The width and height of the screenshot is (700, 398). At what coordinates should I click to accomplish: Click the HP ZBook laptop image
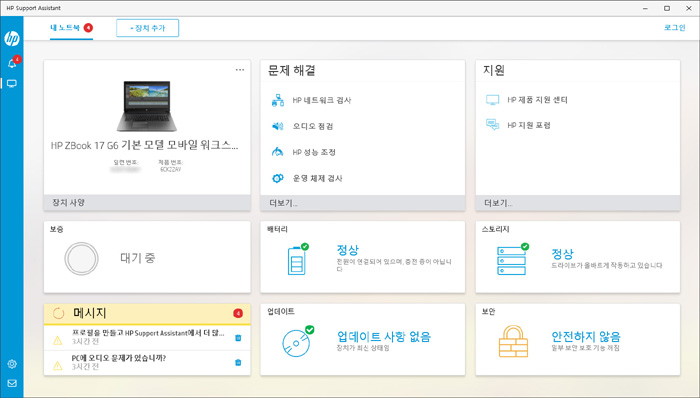click(x=147, y=106)
